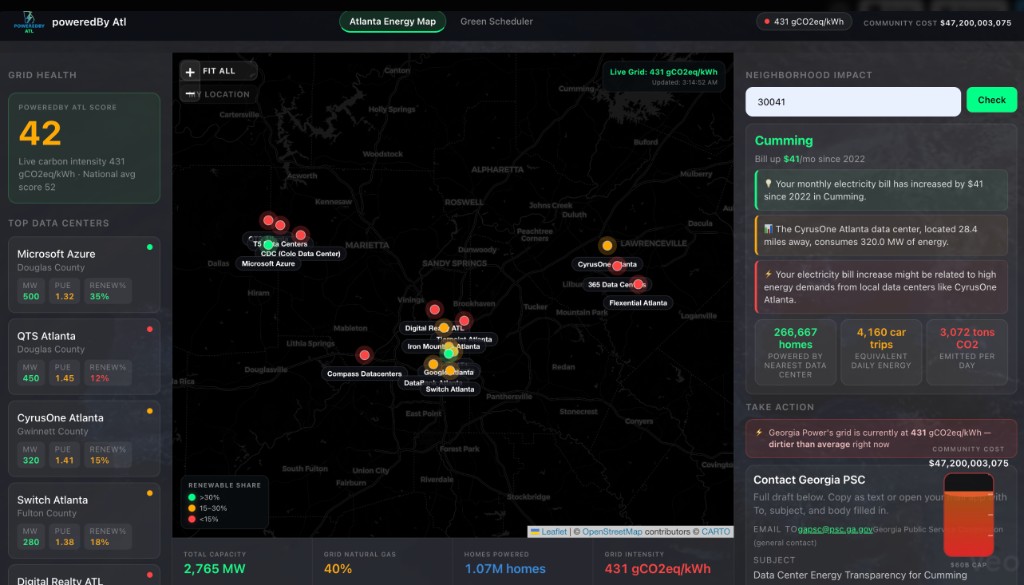
Task: Zoom in with the map plus icon
Action: 190,72
